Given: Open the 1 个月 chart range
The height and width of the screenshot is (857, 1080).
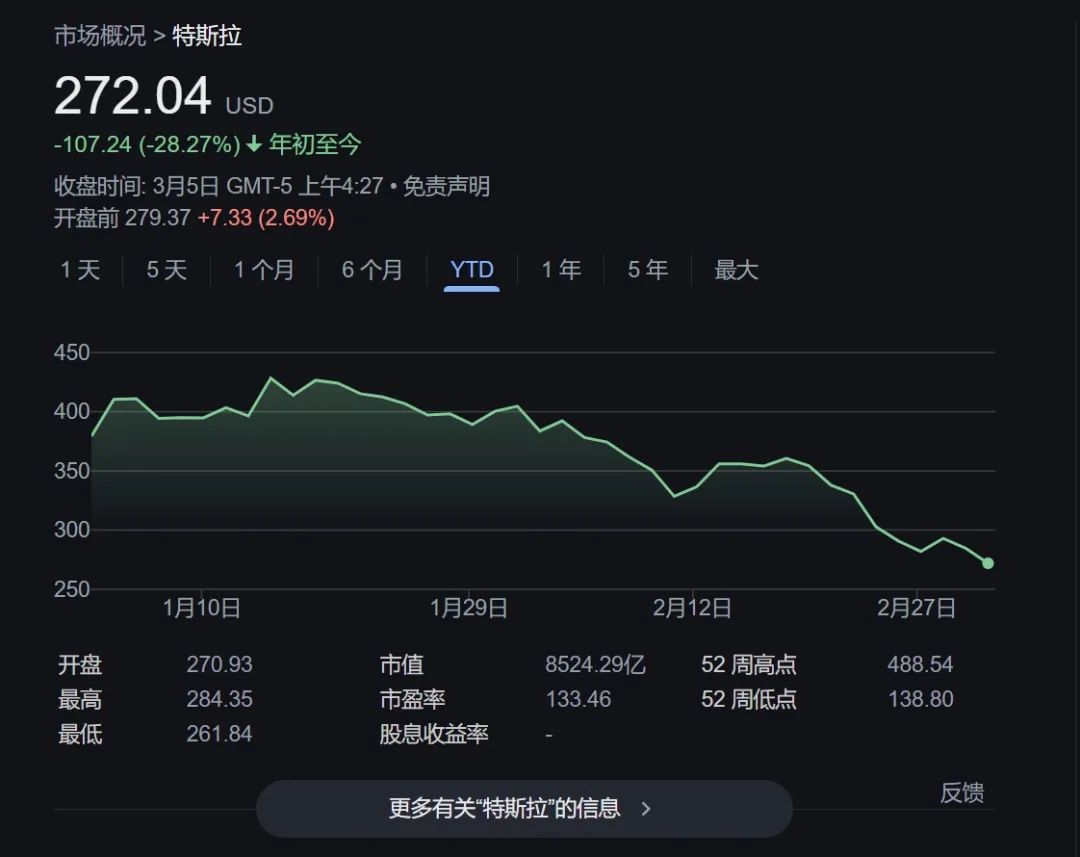Looking at the screenshot, I should pyautogui.click(x=264, y=270).
